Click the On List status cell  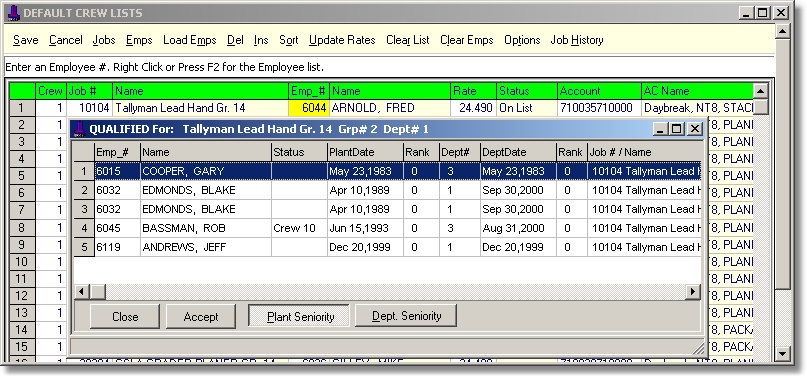click(527, 108)
